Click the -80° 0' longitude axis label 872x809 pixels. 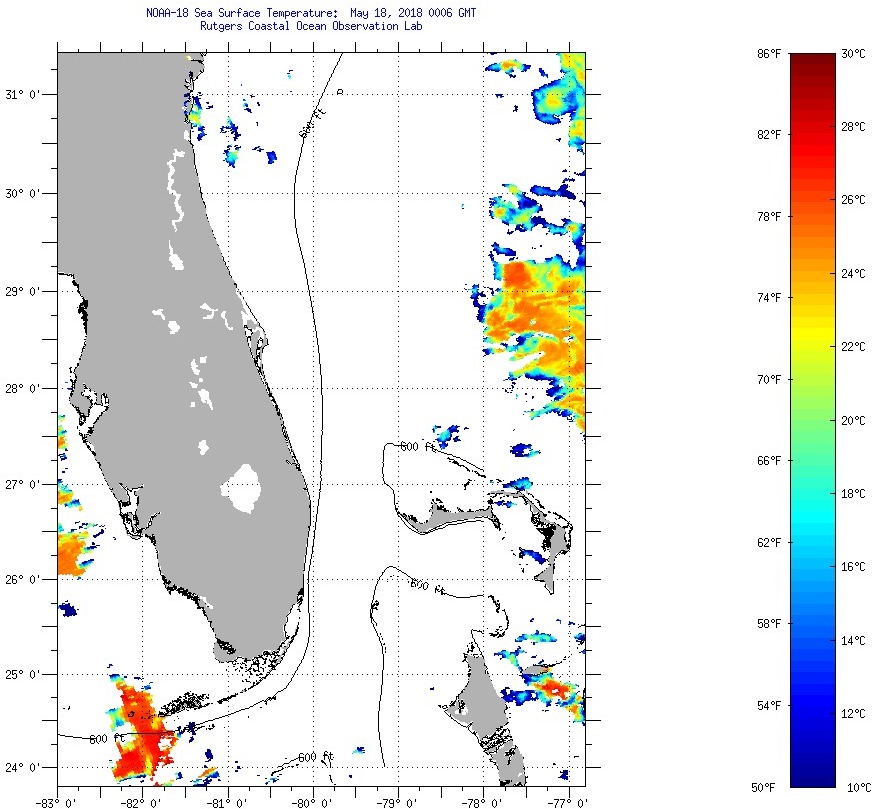point(312,801)
